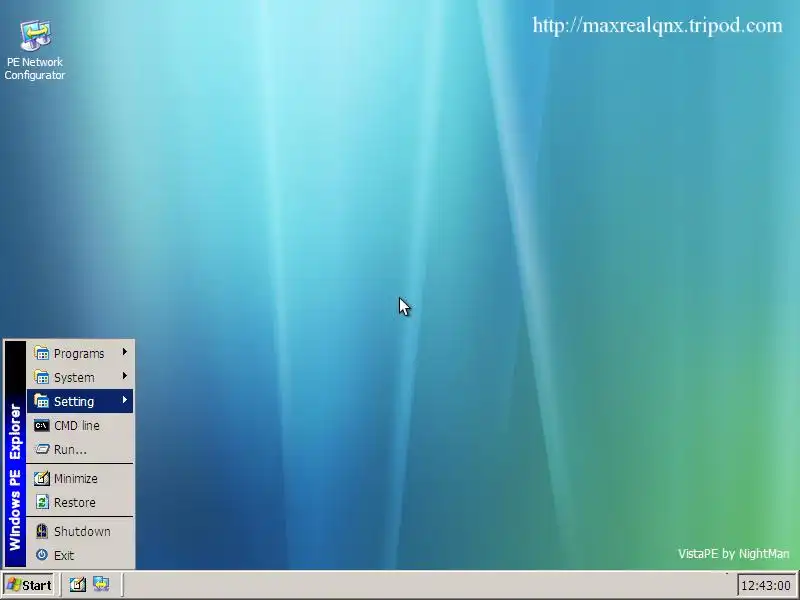This screenshot has height=600, width=800.
Task: Click the System folder icon
Action: click(x=41, y=377)
